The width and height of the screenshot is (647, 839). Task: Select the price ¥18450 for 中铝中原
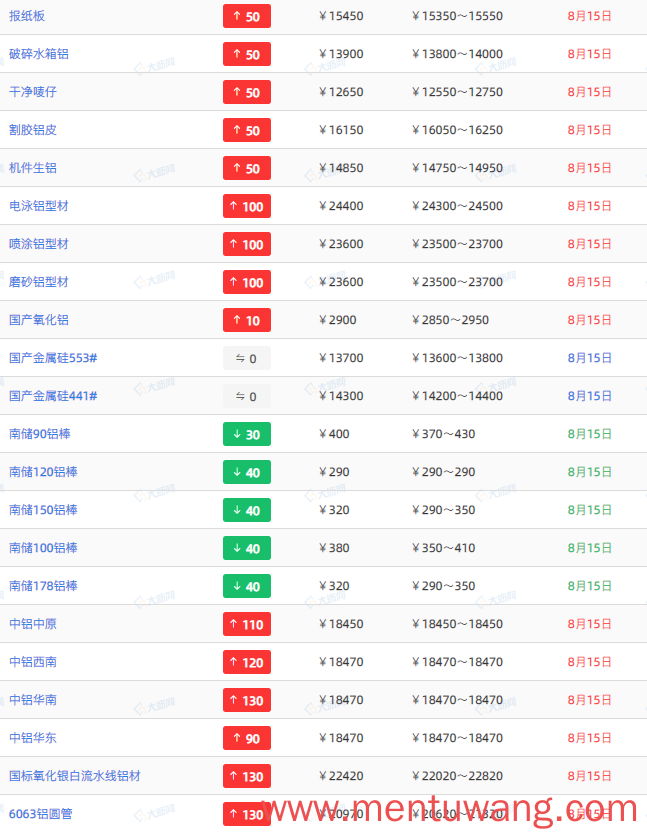point(341,624)
